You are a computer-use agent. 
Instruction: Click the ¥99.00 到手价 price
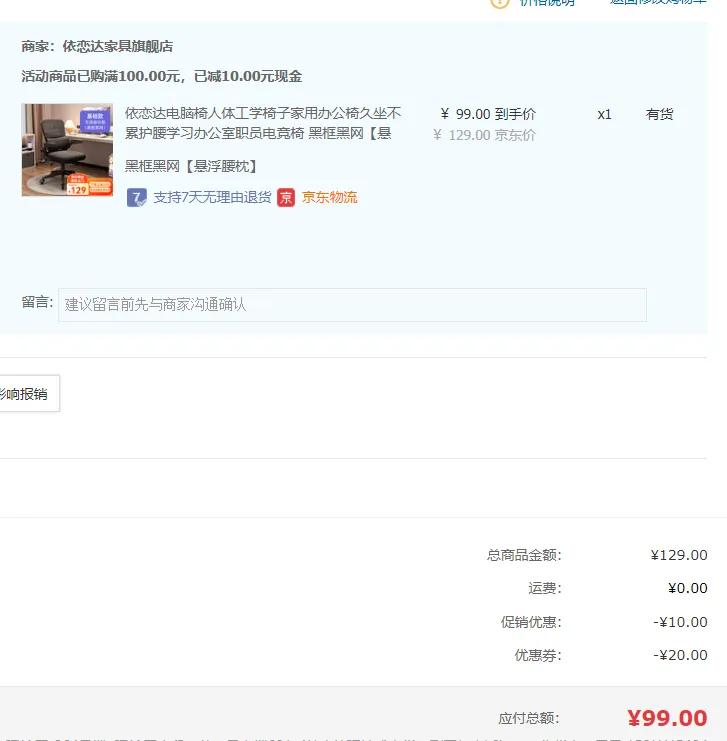488,114
